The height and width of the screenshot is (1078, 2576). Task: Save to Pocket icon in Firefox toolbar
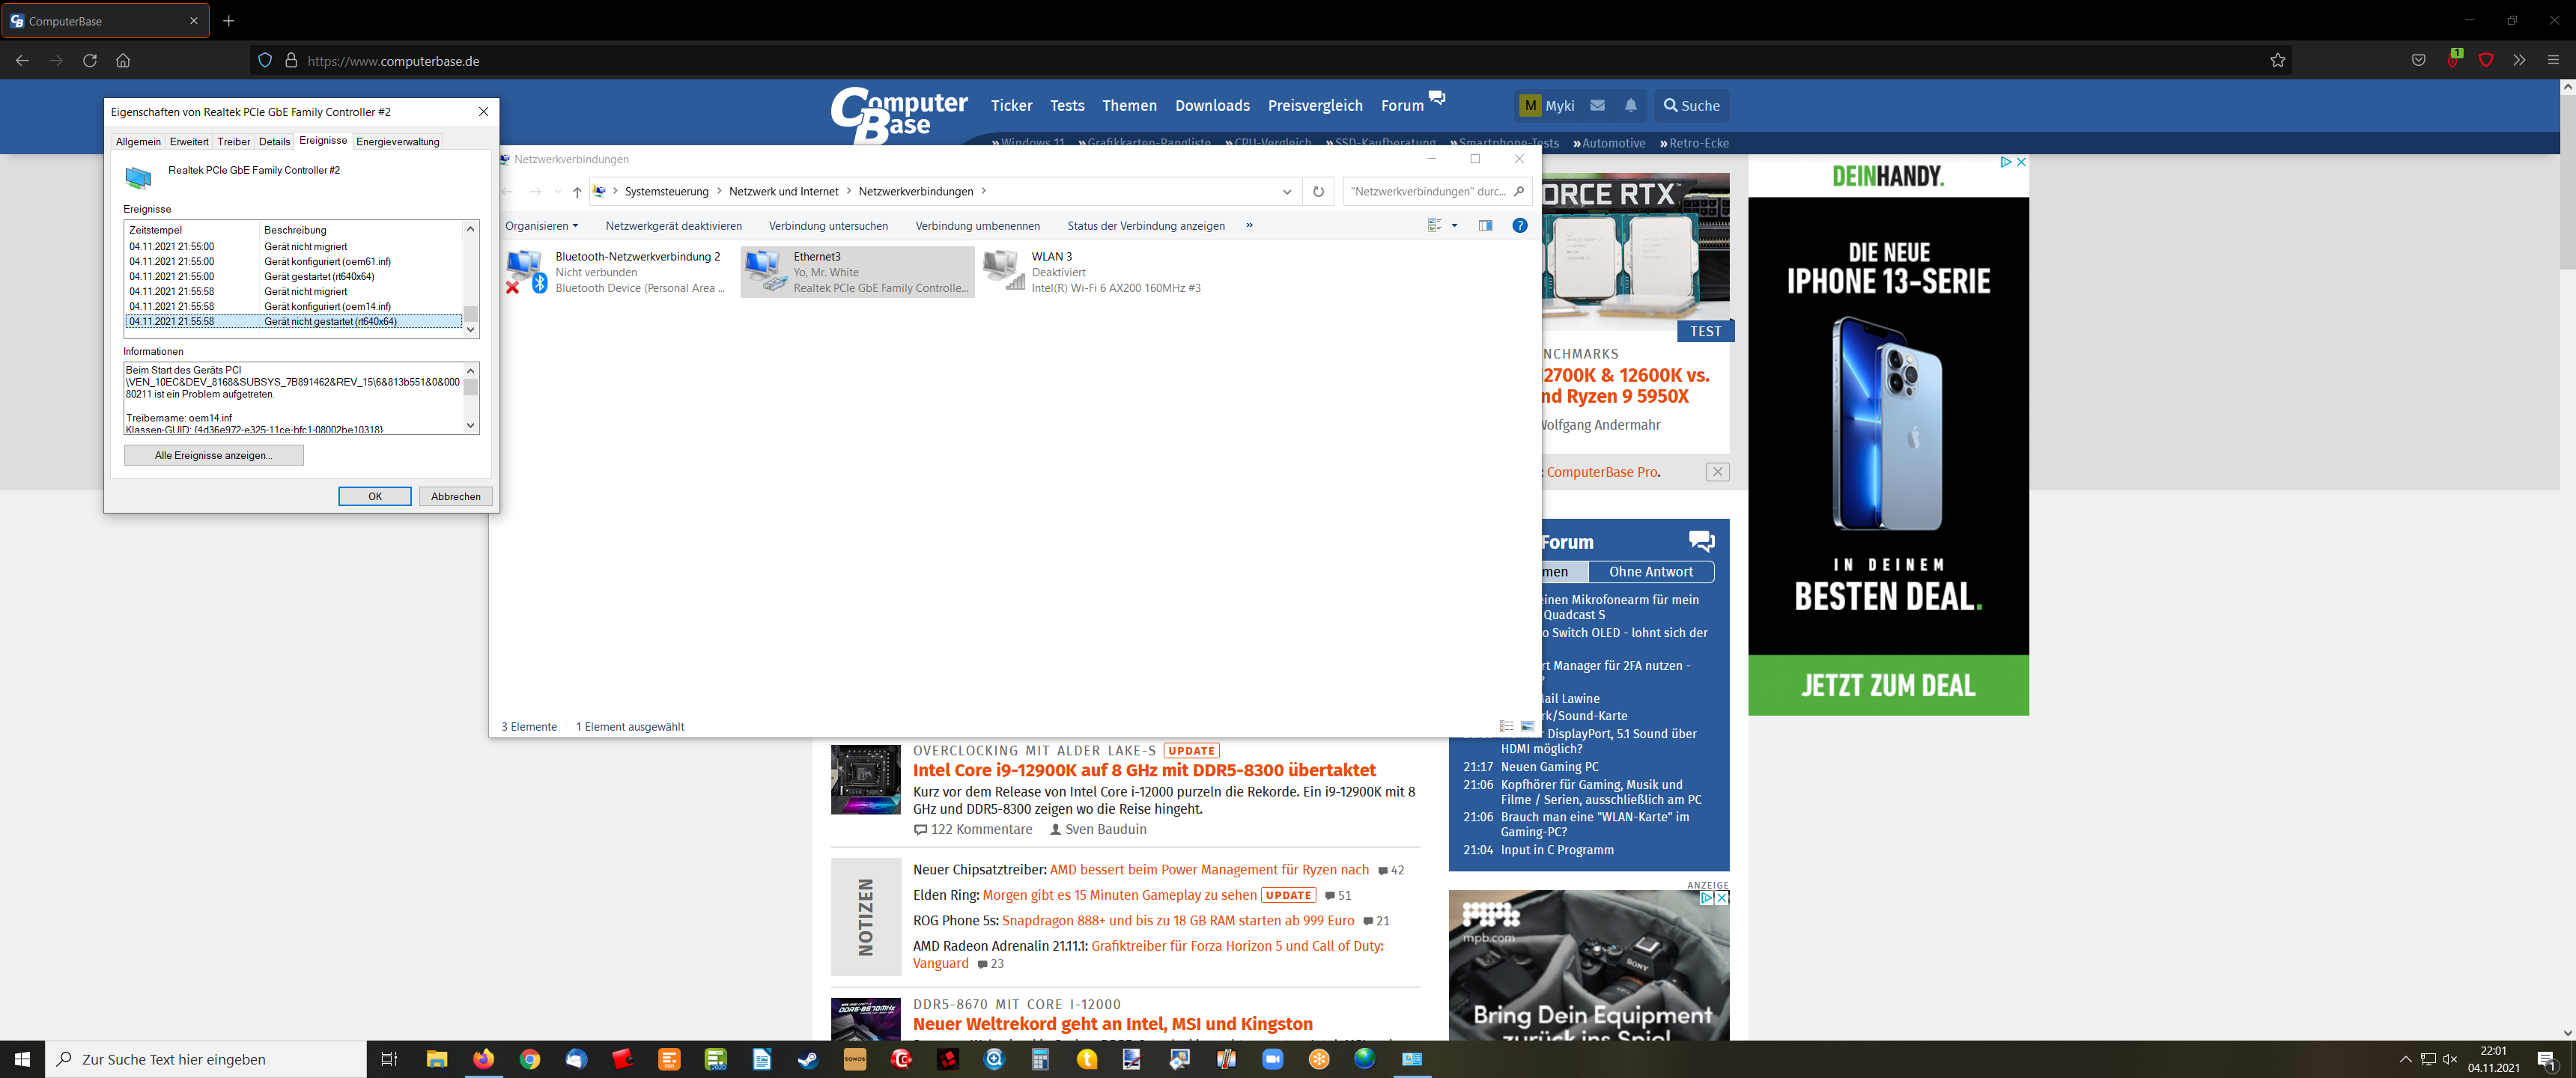2418,60
